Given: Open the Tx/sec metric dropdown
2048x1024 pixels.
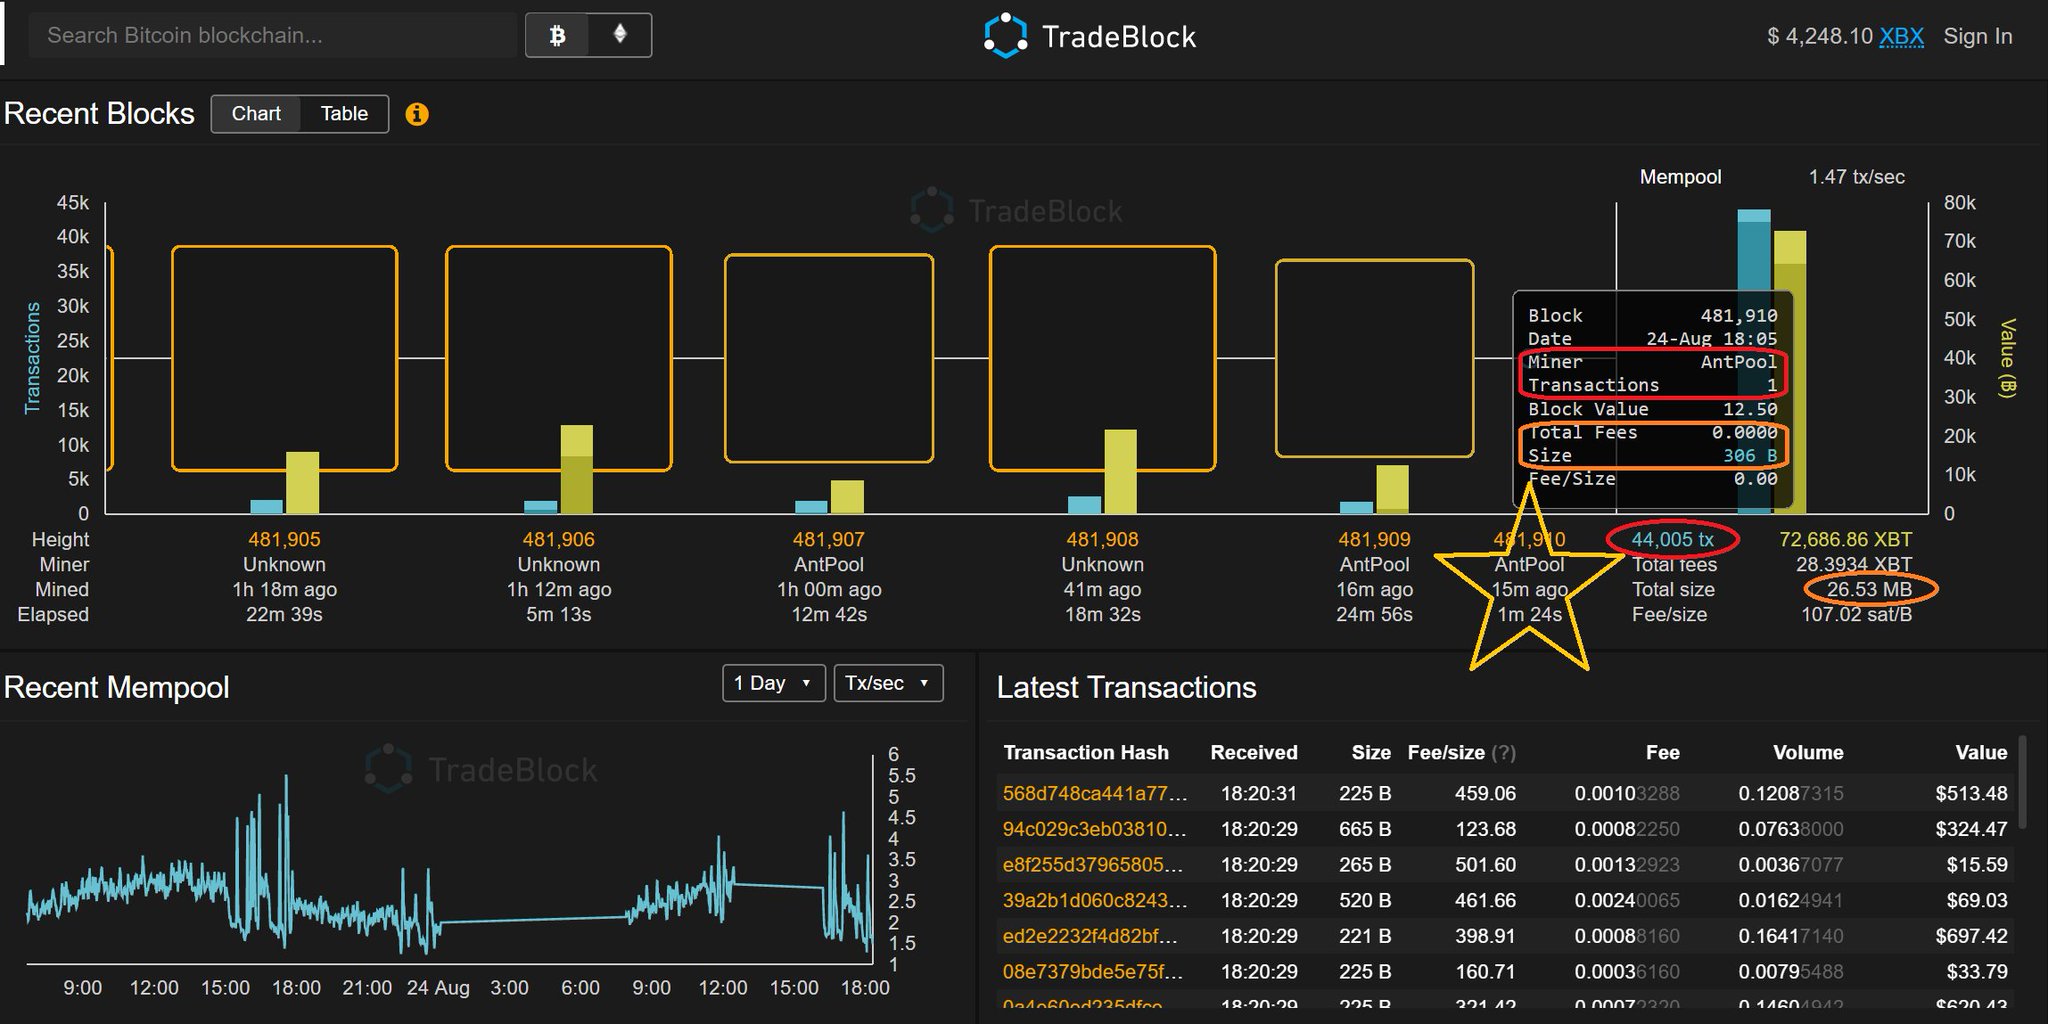Looking at the screenshot, I should (888, 683).
